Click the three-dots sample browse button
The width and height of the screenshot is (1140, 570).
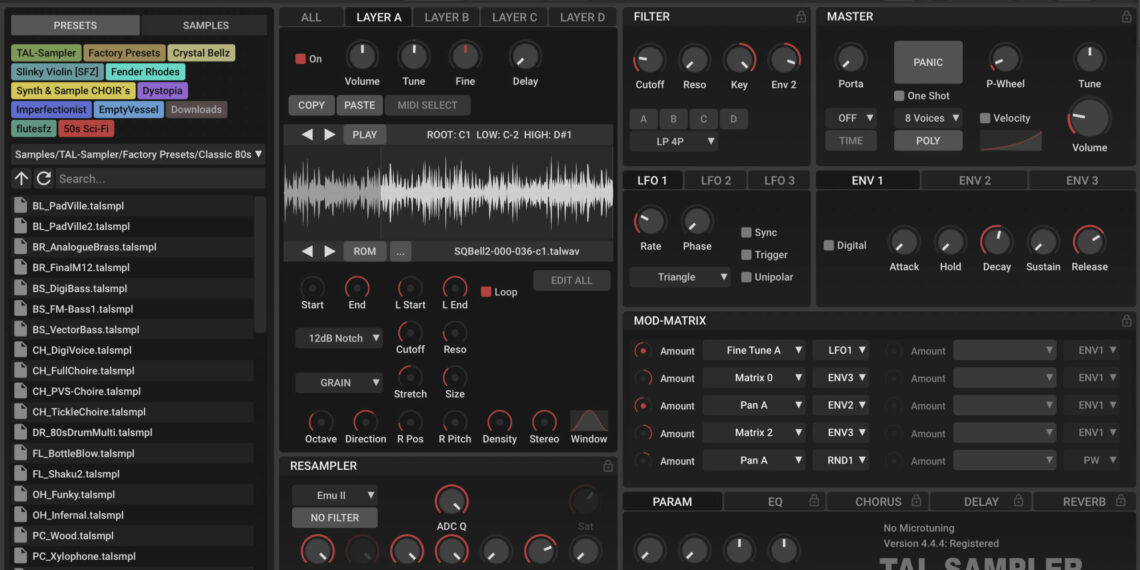tap(400, 251)
